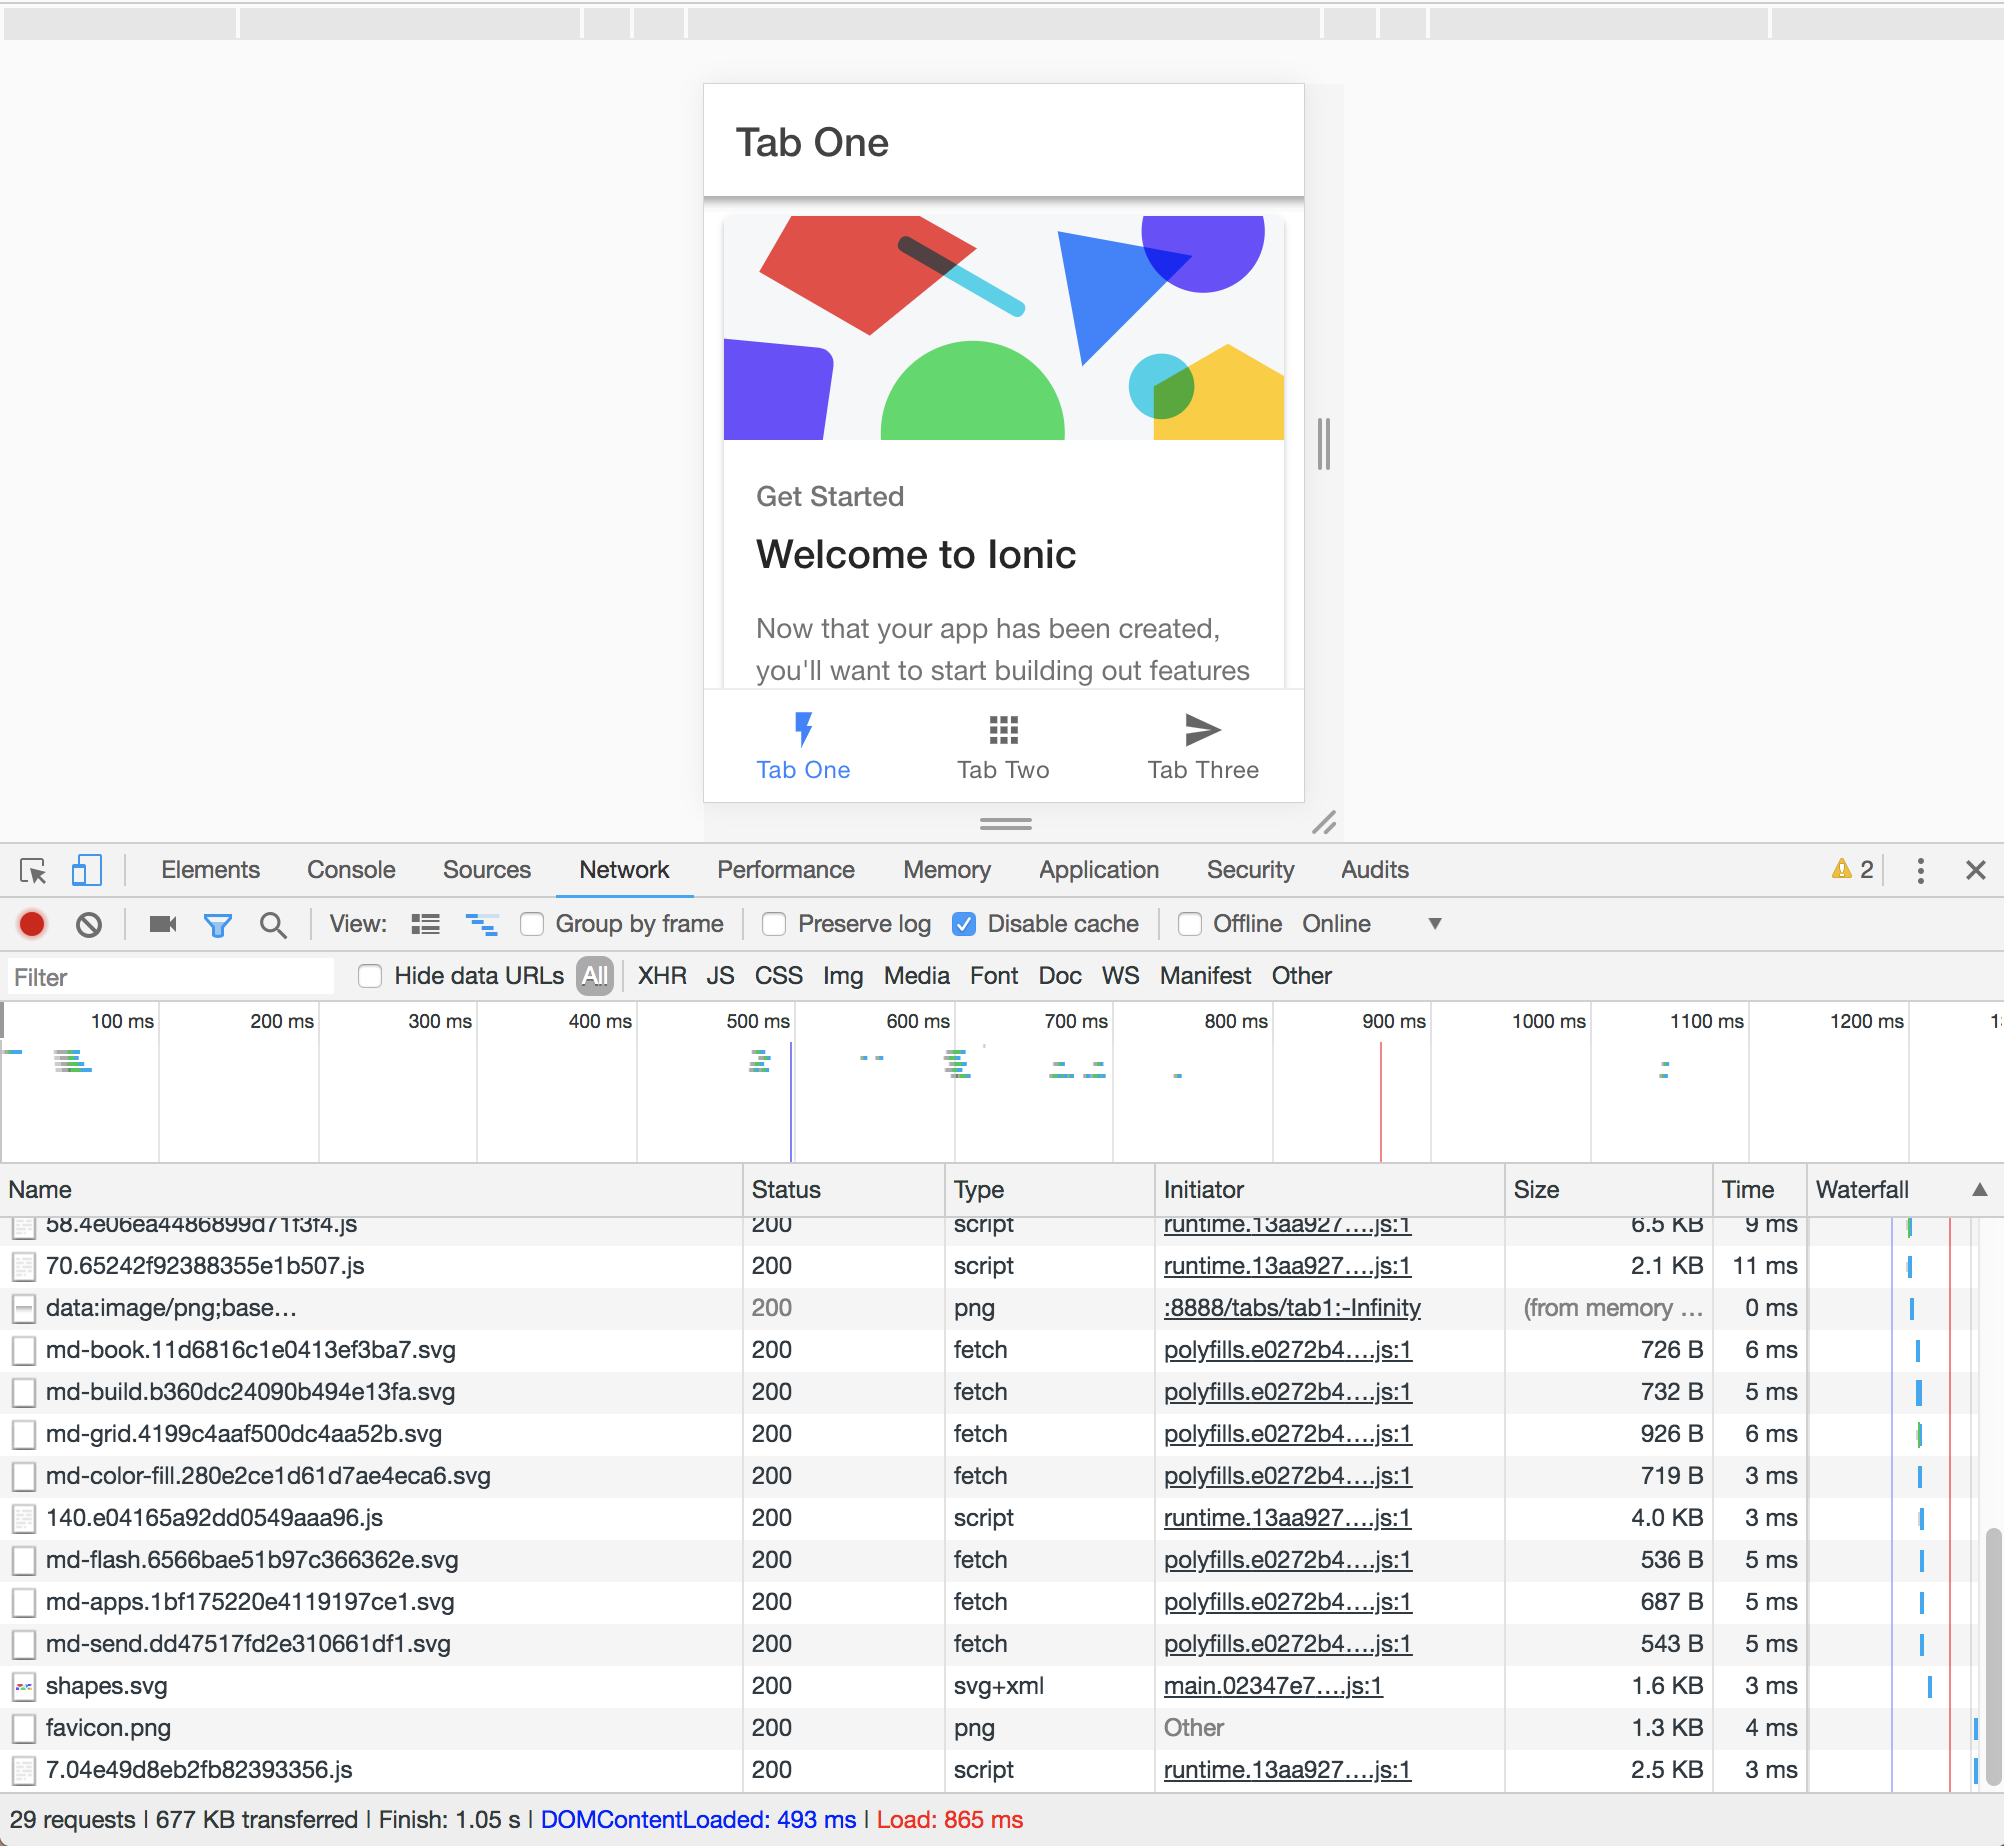Click the capture screenshots camera icon

(x=162, y=924)
